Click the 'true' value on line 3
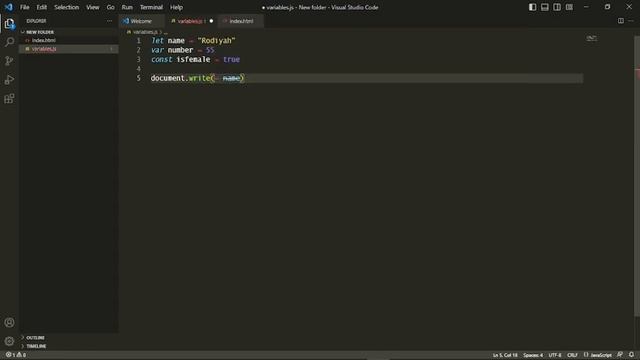This screenshot has height=360, width=640. tap(231, 59)
